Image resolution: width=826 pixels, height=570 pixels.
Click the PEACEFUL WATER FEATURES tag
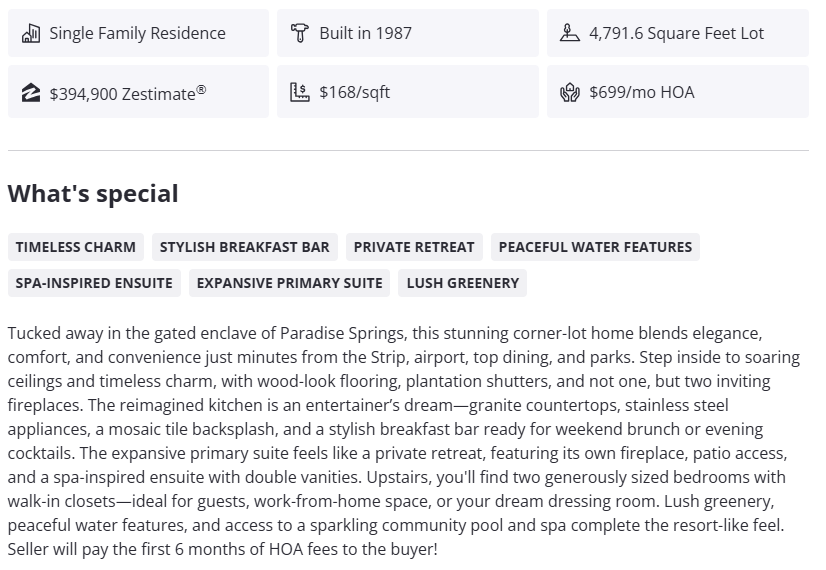(595, 247)
